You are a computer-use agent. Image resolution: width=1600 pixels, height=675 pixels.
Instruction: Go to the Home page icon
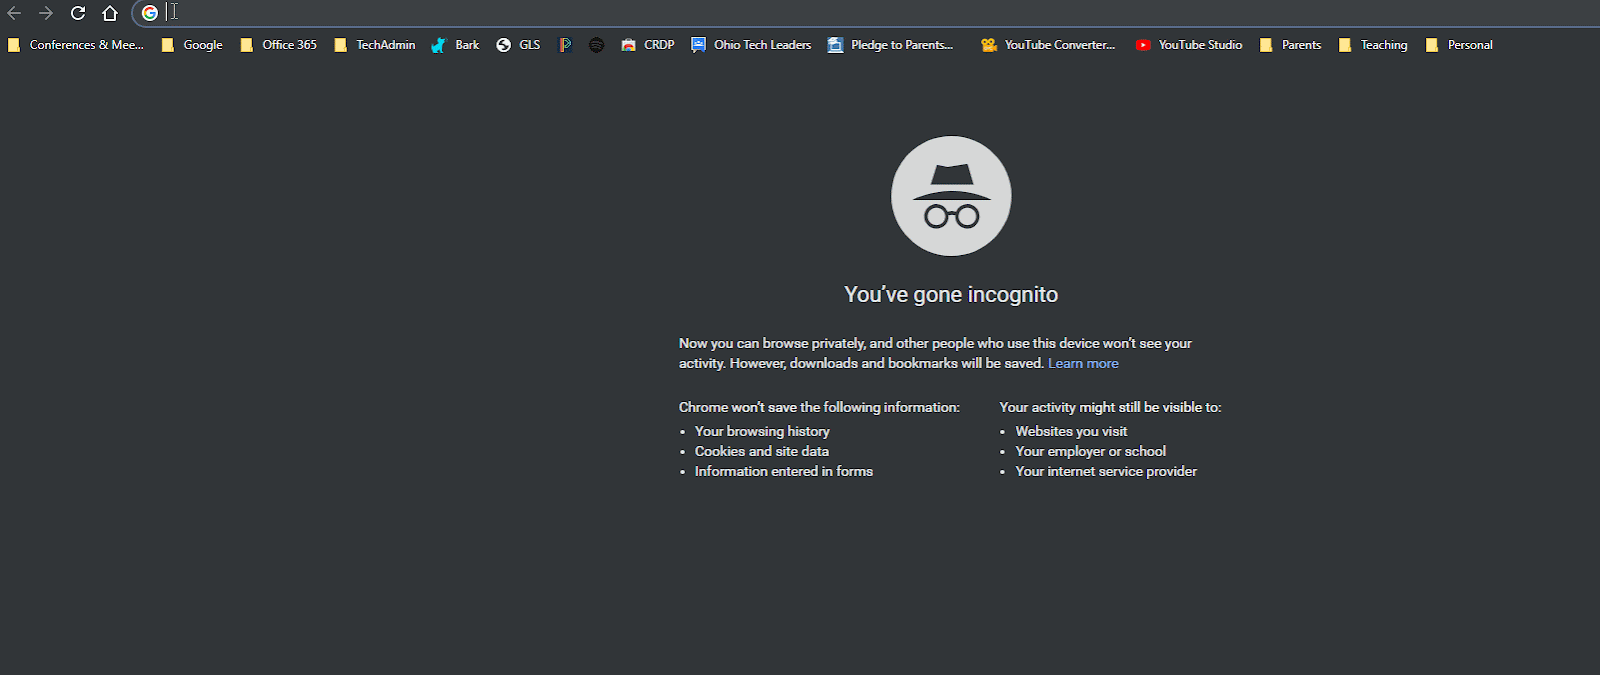110,13
